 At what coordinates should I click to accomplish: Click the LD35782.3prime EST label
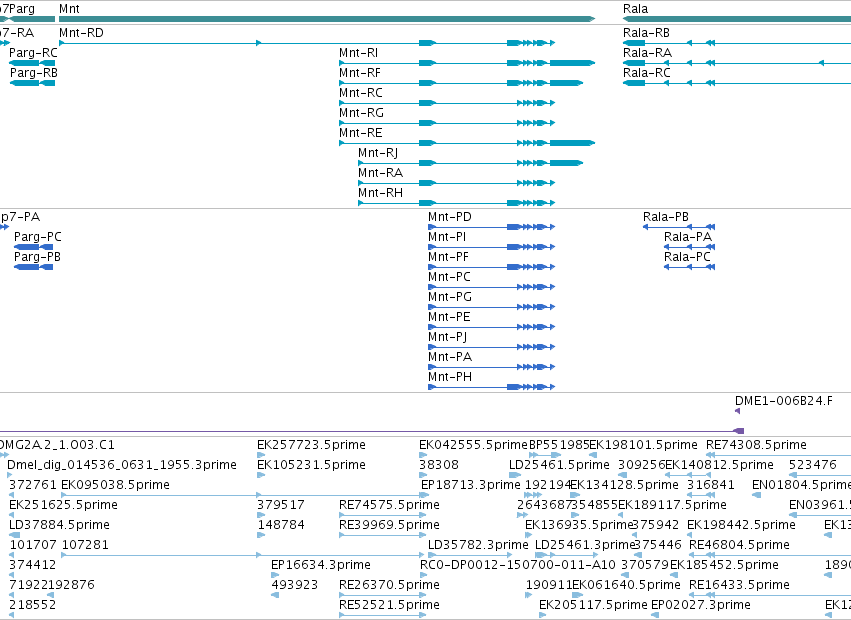pyautogui.click(x=478, y=545)
